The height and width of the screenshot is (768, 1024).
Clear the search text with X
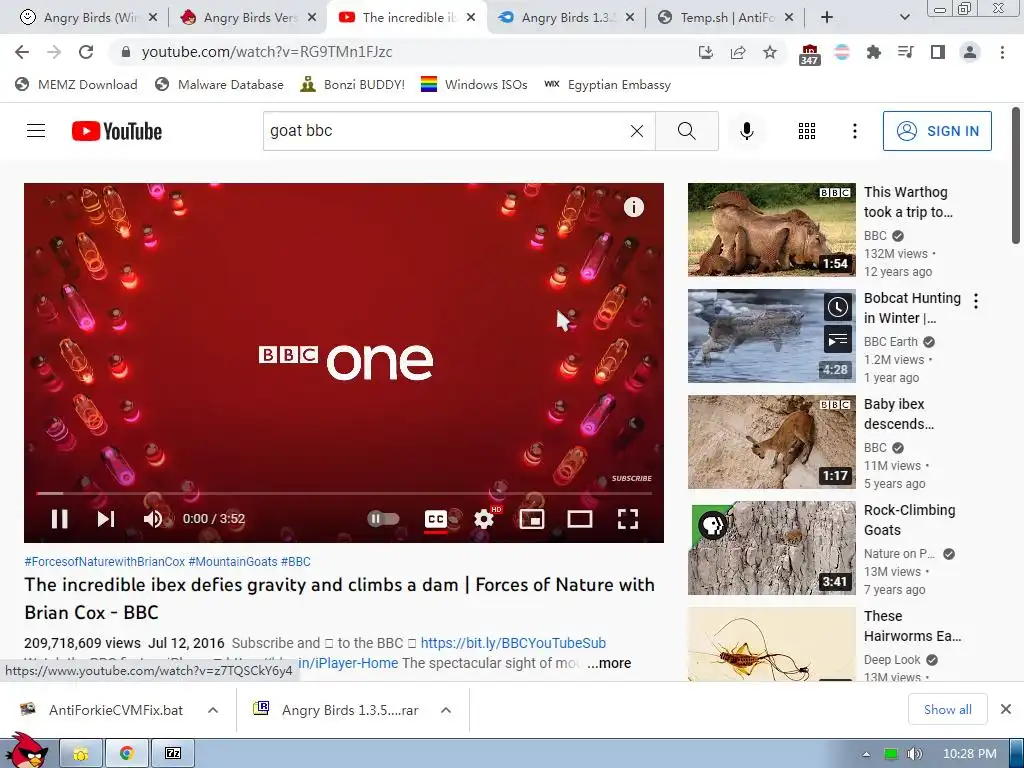point(637,131)
